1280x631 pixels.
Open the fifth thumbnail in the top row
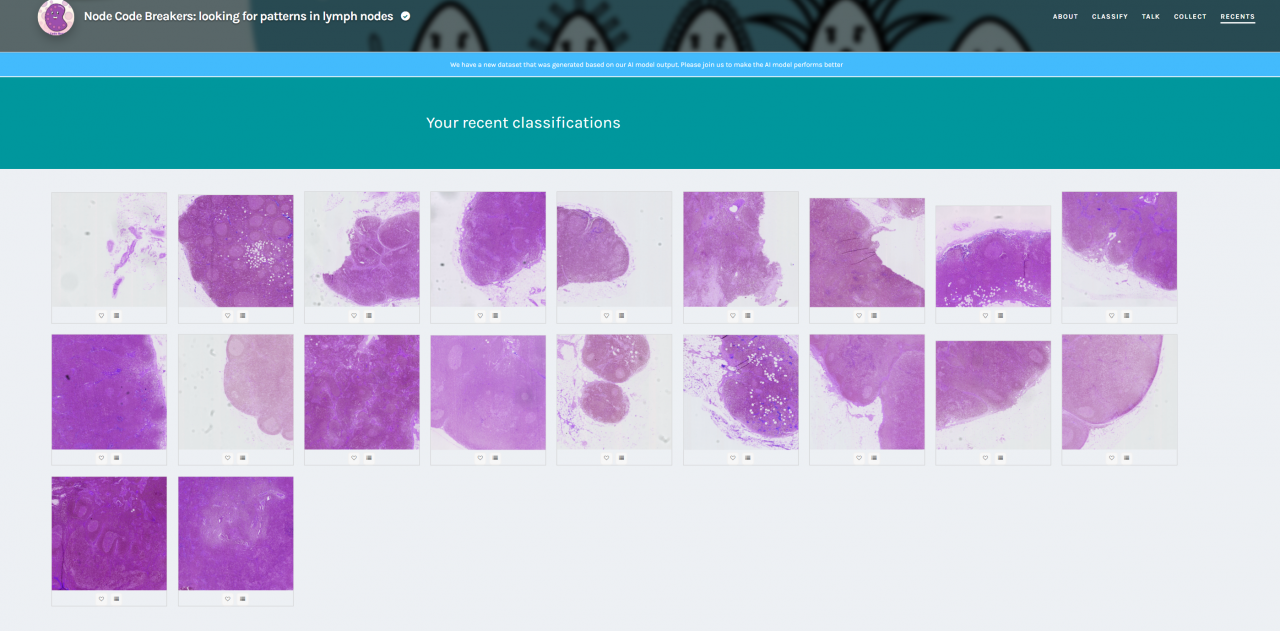click(614, 249)
